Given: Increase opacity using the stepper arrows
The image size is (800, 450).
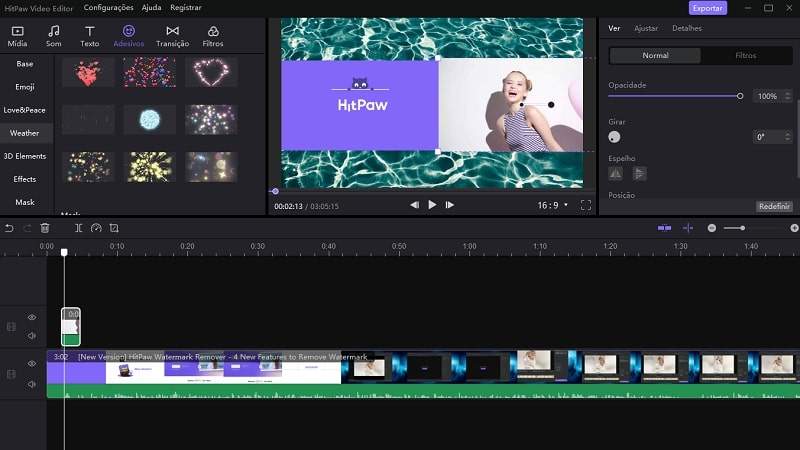Looking at the screenshot, I should [x=788, y=93].
